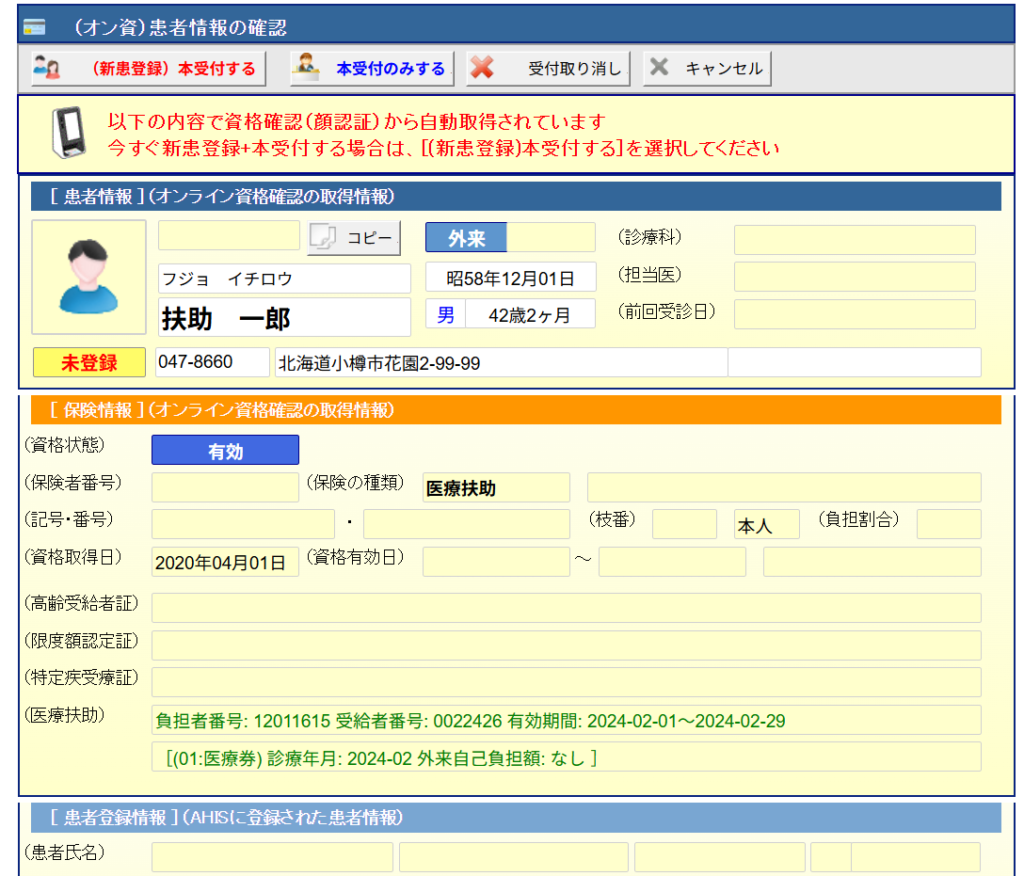Click the furigana field フジョ イチロウ
This screenshot has width=1024, height=876.
[x=284, y=278]
